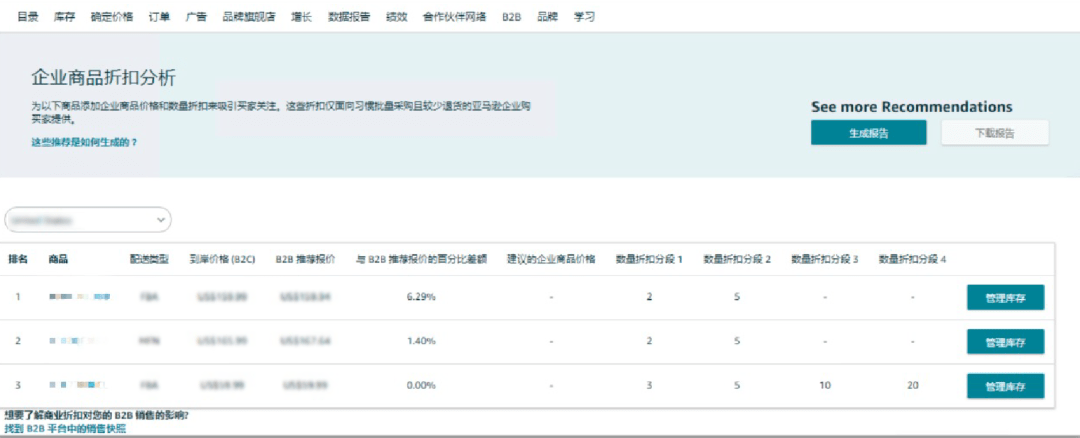Click the B2B menu item
The image size is (1080, 438).
tap(511, 17)
